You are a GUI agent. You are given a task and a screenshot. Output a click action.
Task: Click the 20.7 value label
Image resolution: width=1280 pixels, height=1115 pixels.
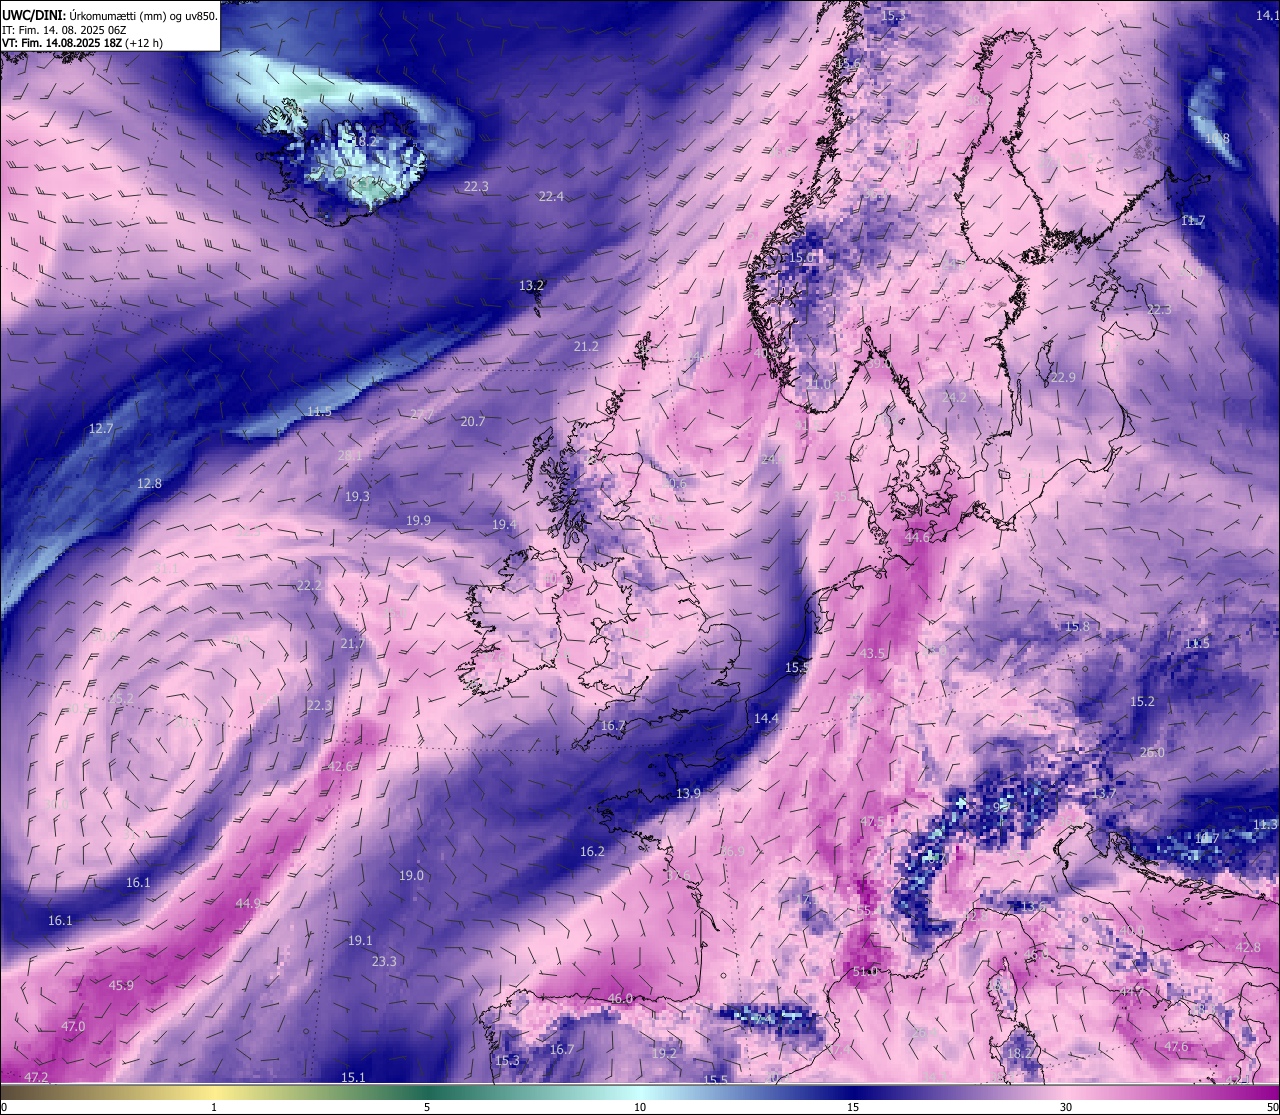[x=472, y=421]
